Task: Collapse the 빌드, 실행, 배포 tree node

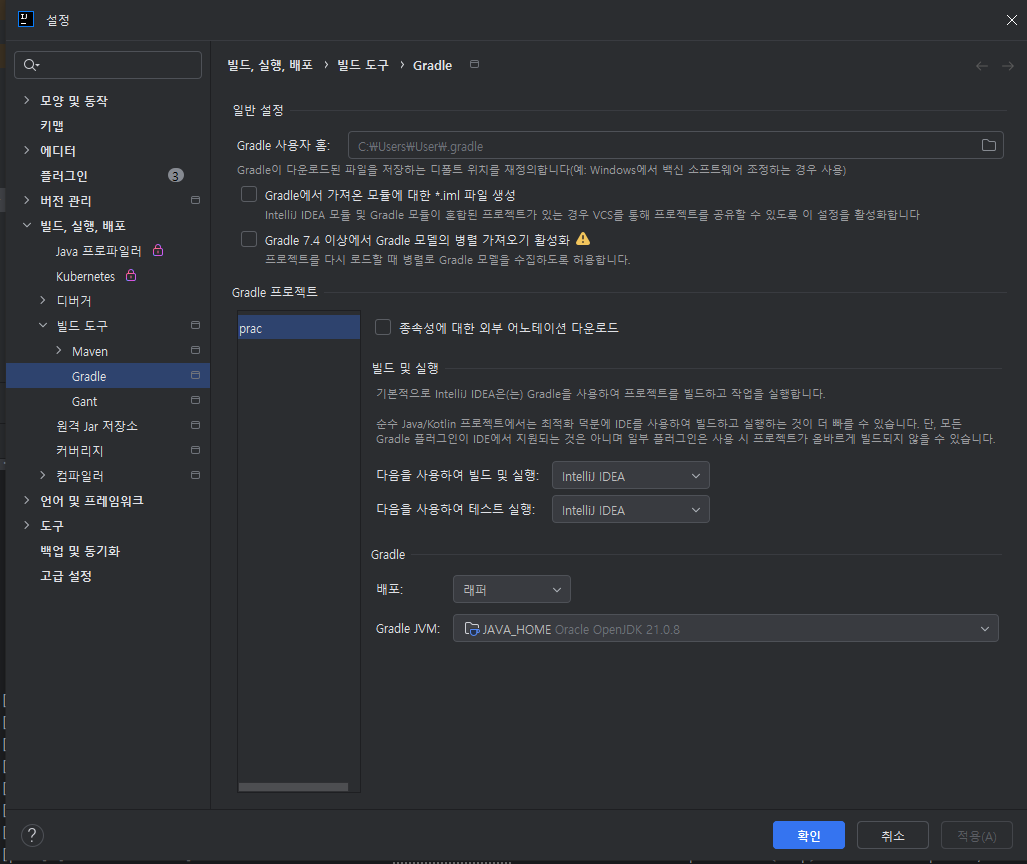Action: click(27, 225)
